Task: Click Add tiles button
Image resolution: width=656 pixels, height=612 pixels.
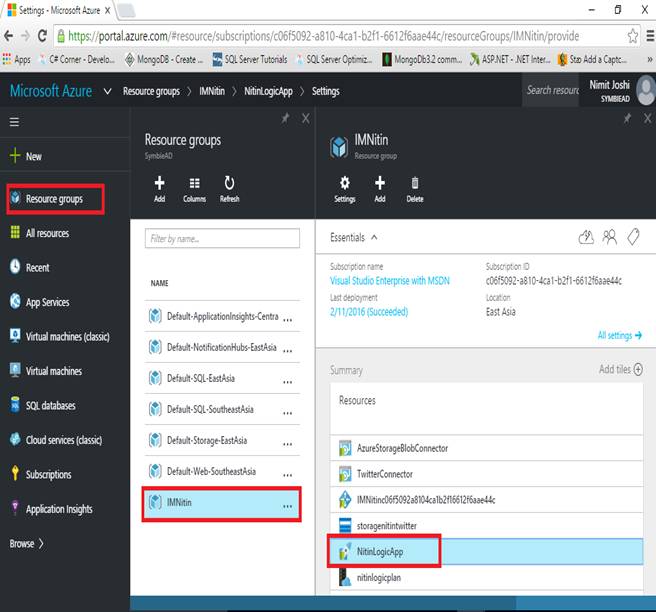Action: point(621,369)
